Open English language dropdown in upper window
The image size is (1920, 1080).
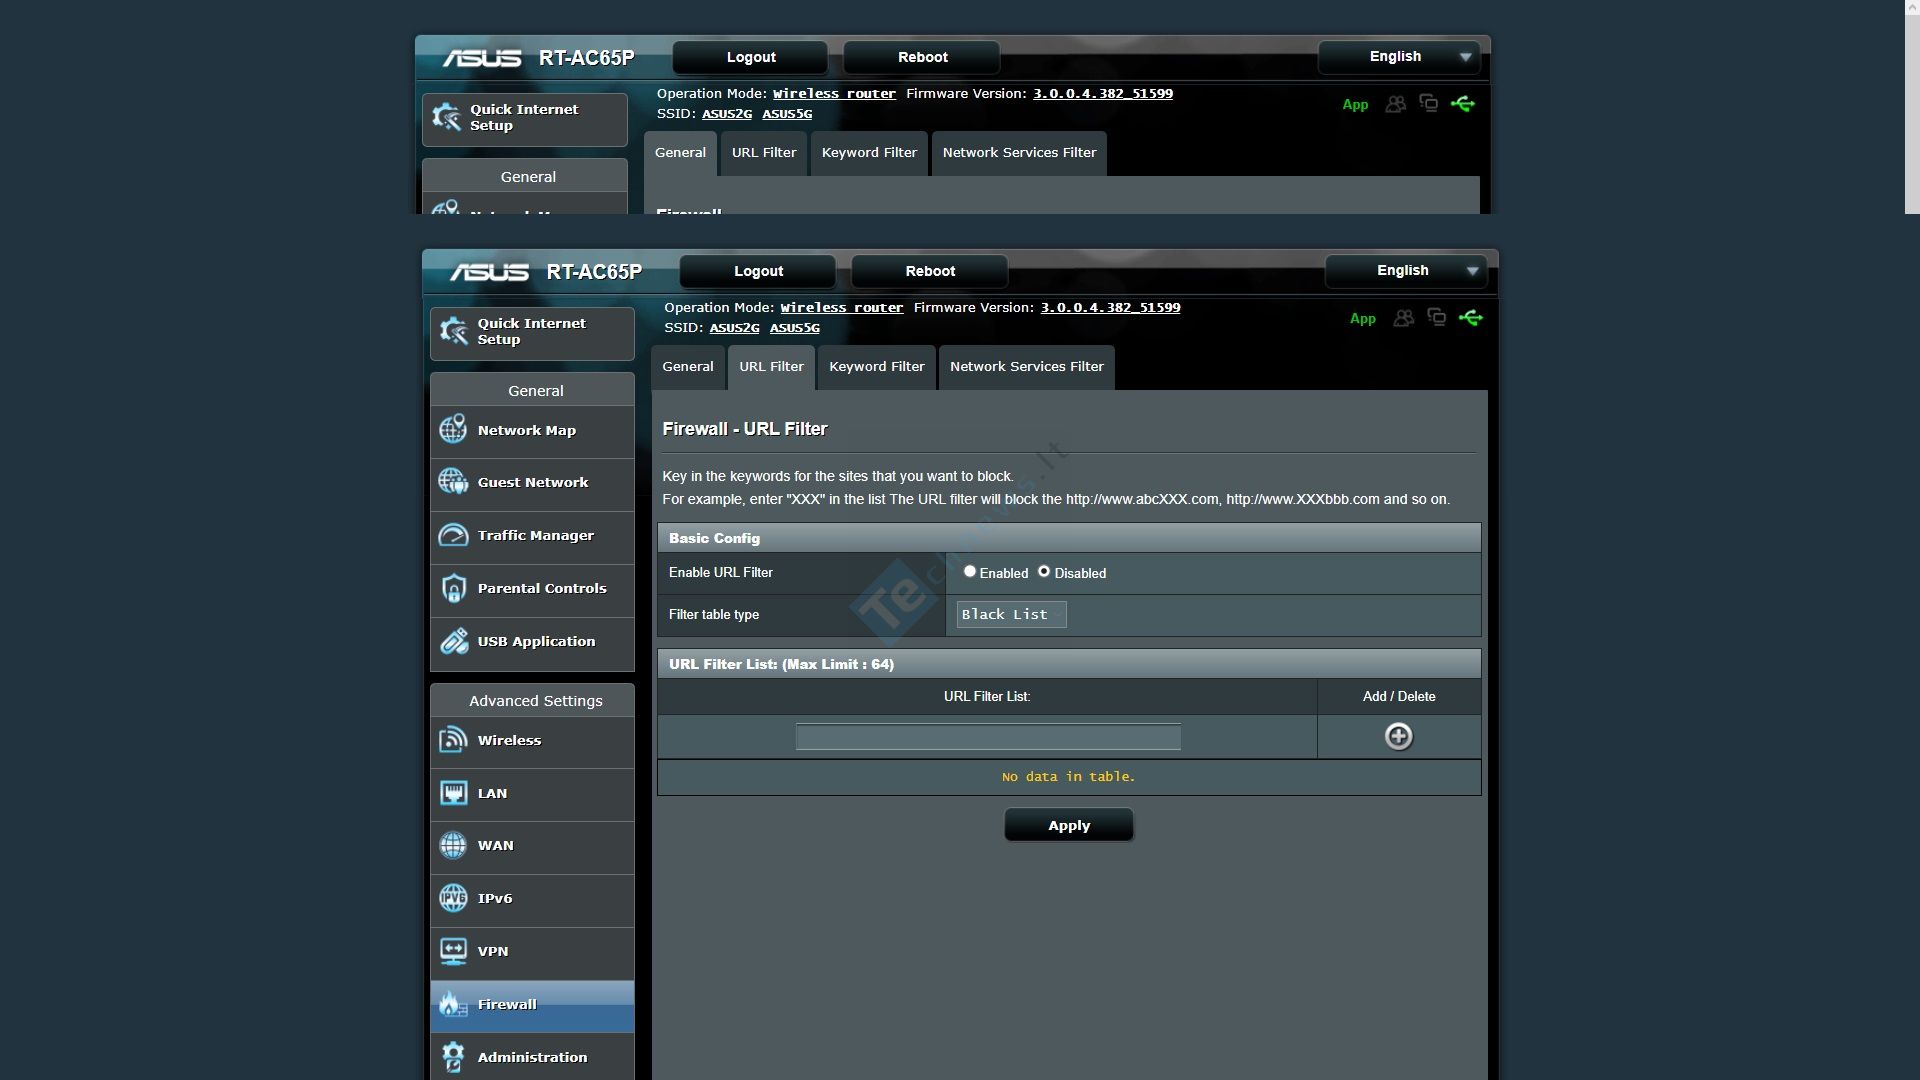(1398, 57)
